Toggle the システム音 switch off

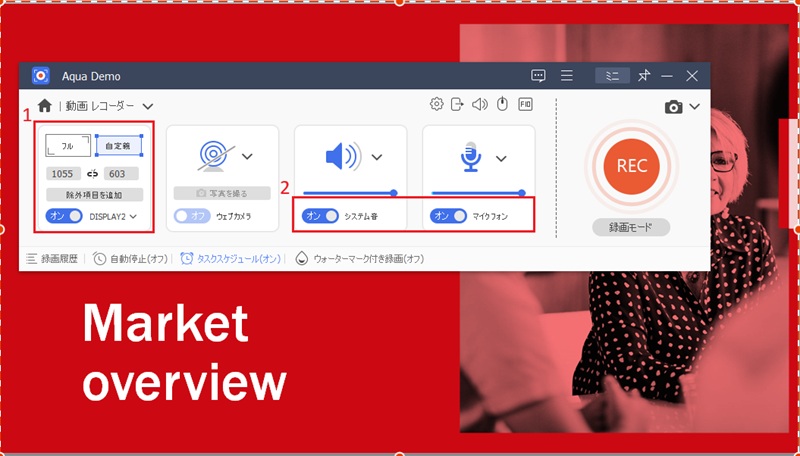[320, 216]
